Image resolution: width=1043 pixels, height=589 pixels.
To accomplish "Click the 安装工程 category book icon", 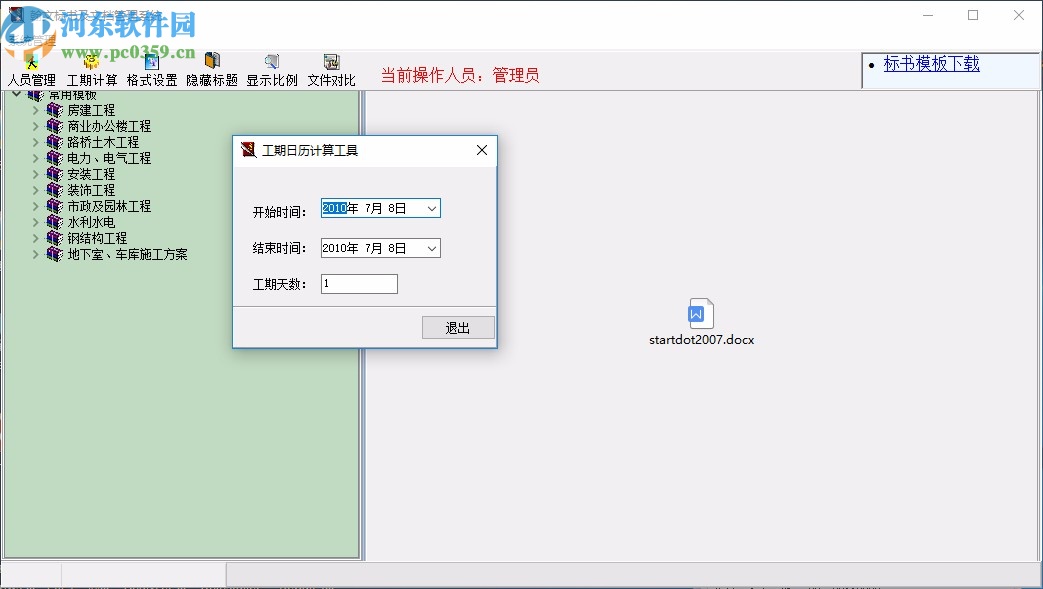I will pos(57,174).
